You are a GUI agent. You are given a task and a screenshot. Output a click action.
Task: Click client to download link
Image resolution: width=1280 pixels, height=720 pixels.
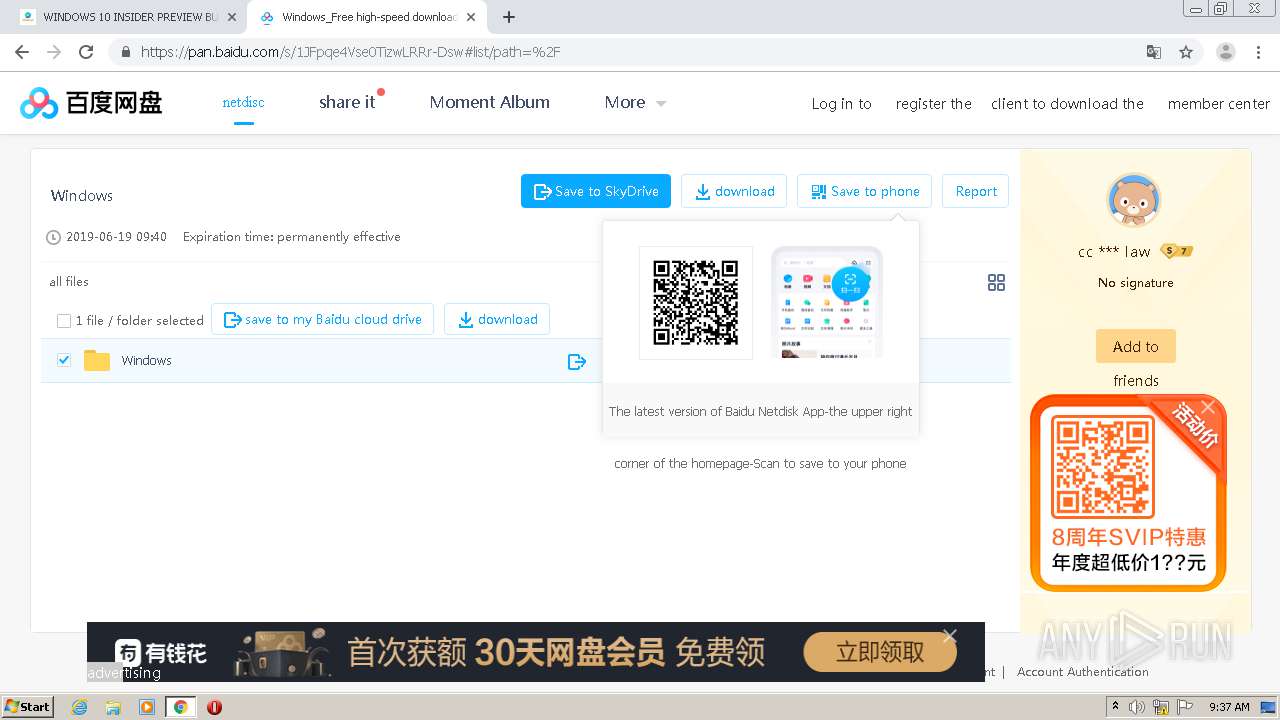[1067, 104]
